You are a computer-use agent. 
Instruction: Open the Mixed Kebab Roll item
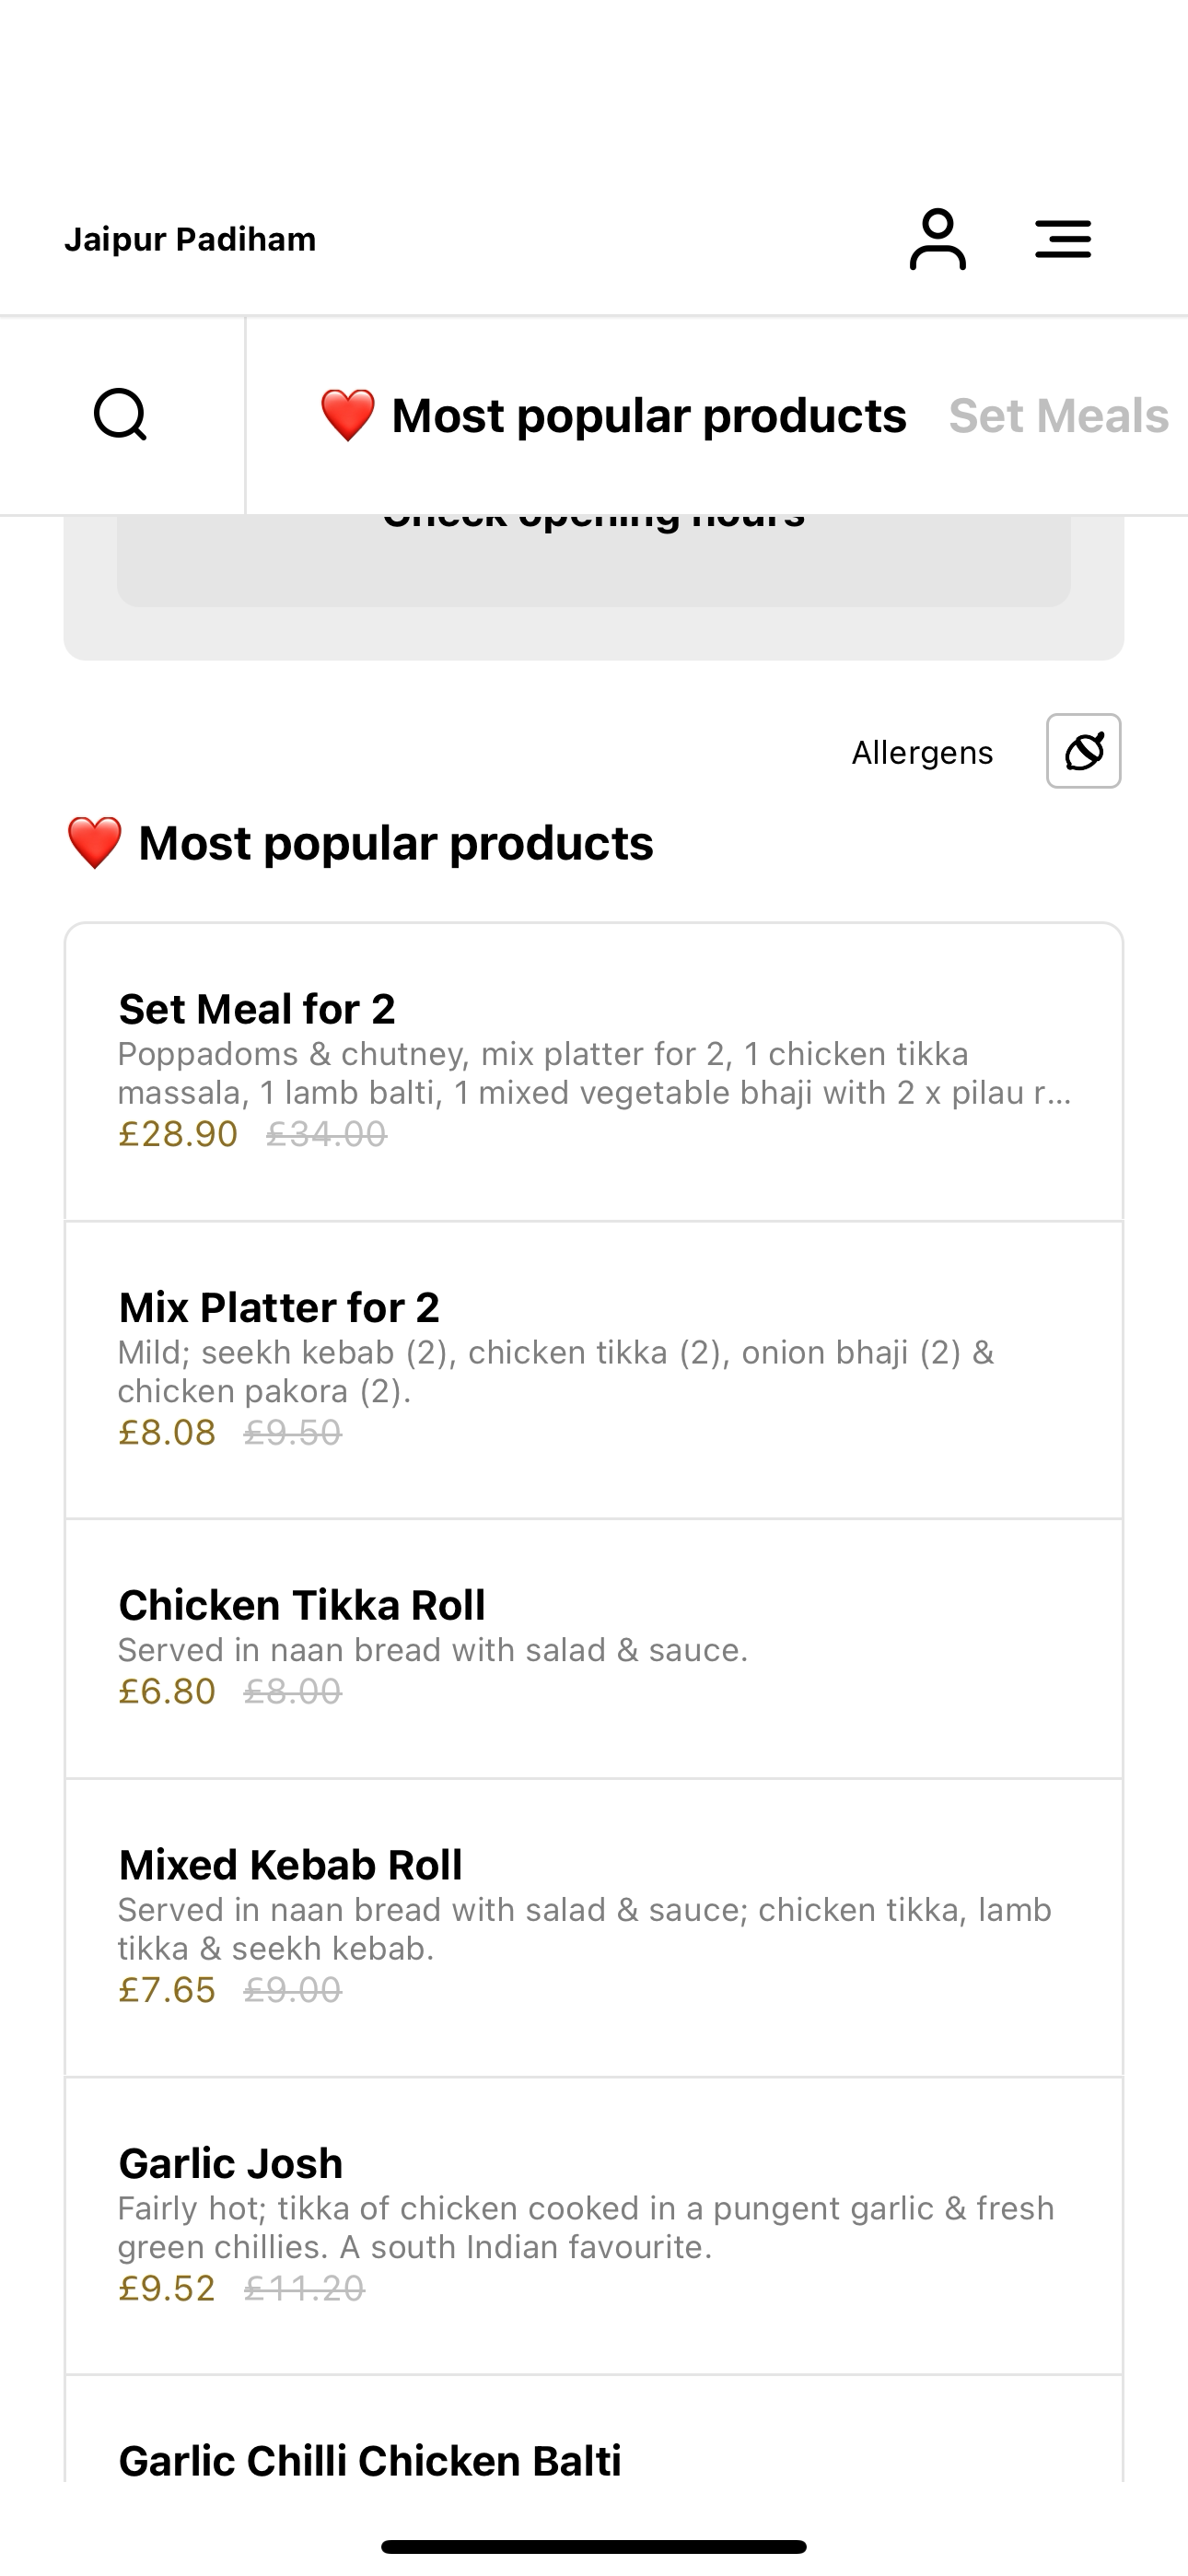[x=594, y=1928]
